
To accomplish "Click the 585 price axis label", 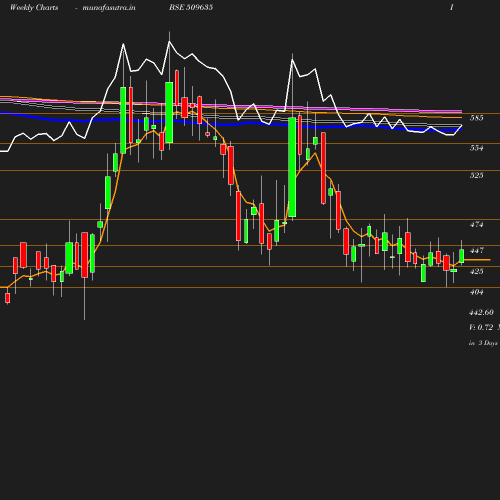I will point(476,118).
